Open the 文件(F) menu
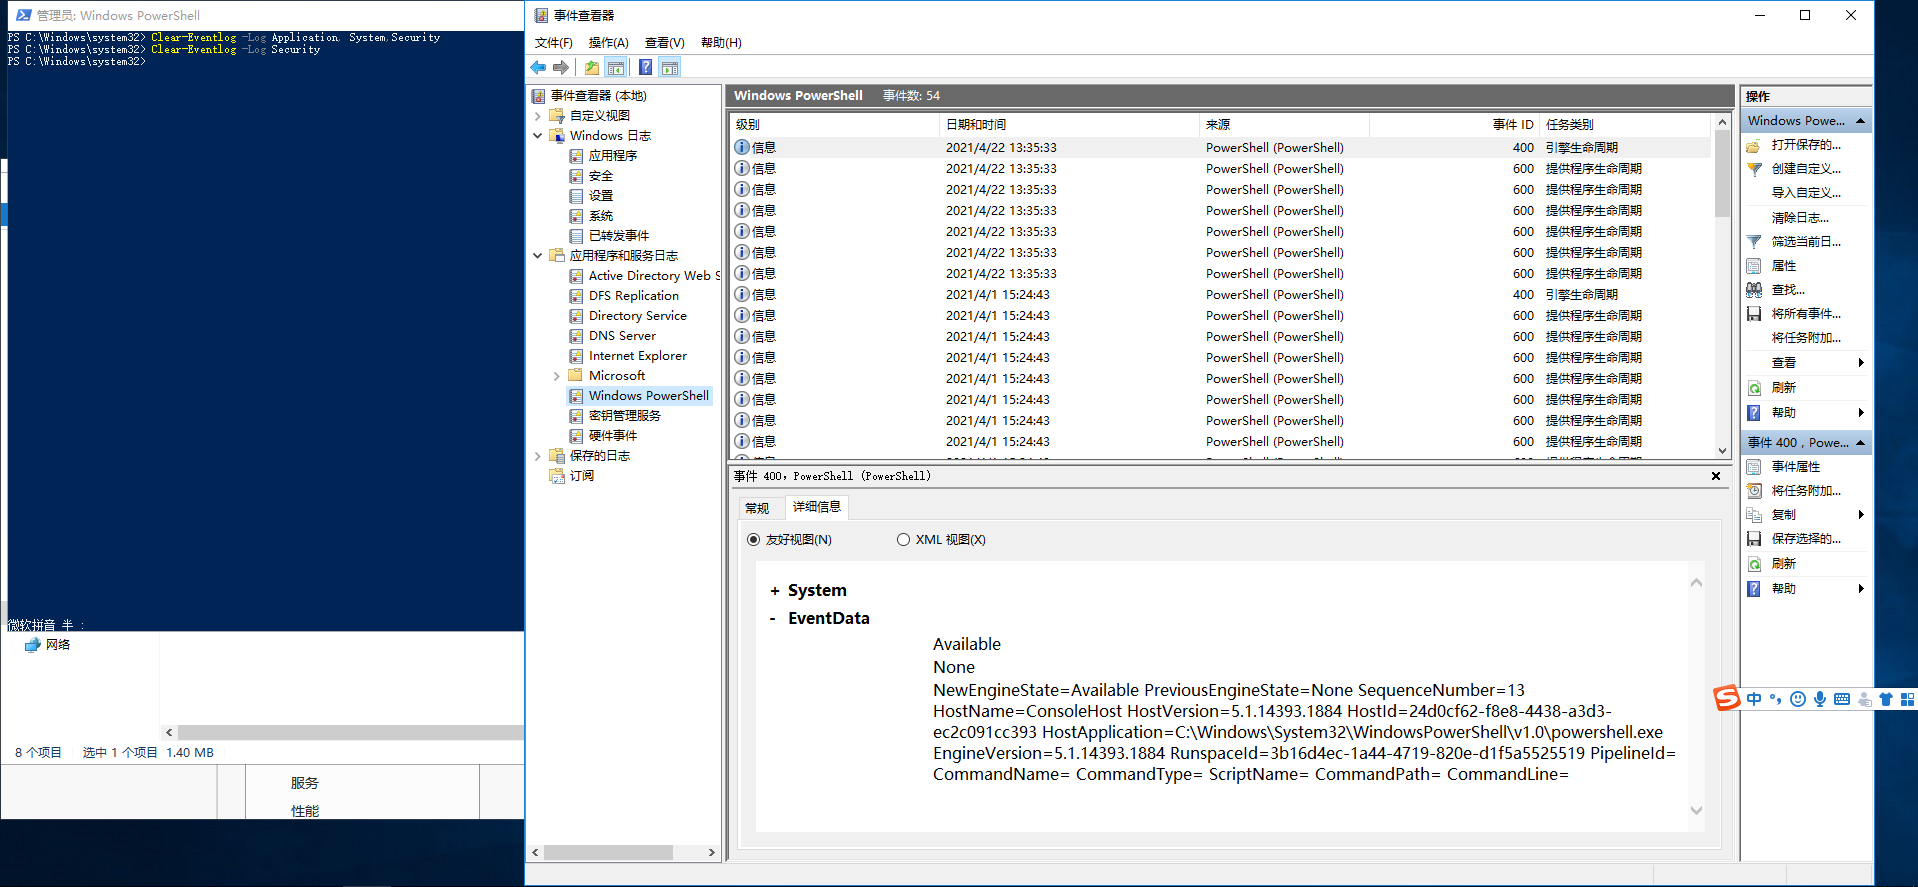 (554, 43)
